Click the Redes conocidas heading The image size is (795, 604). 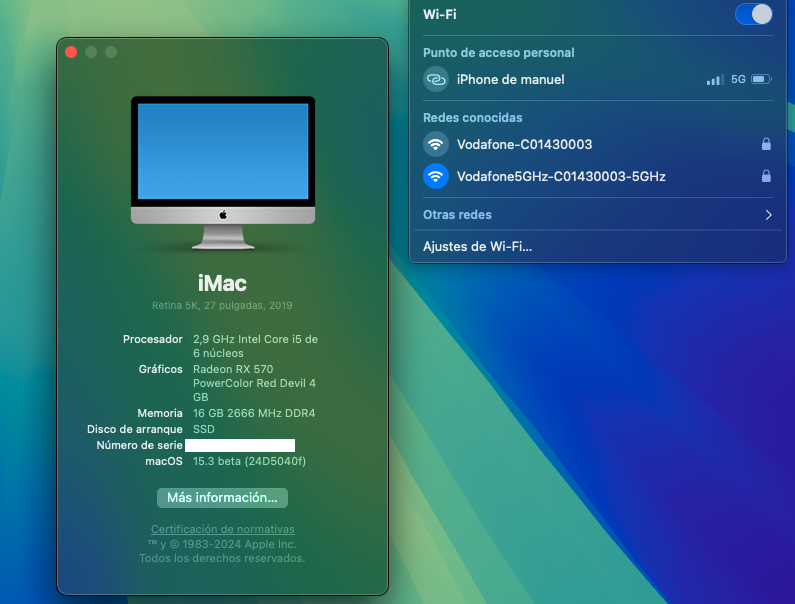(473, 118)
